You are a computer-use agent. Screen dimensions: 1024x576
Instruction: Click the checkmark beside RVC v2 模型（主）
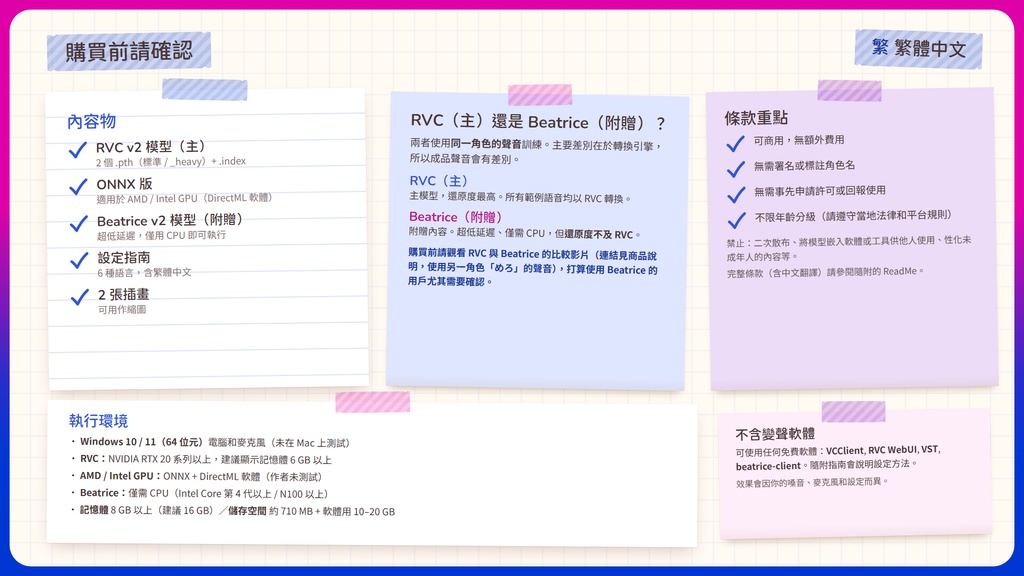click(x=78, y=151)
